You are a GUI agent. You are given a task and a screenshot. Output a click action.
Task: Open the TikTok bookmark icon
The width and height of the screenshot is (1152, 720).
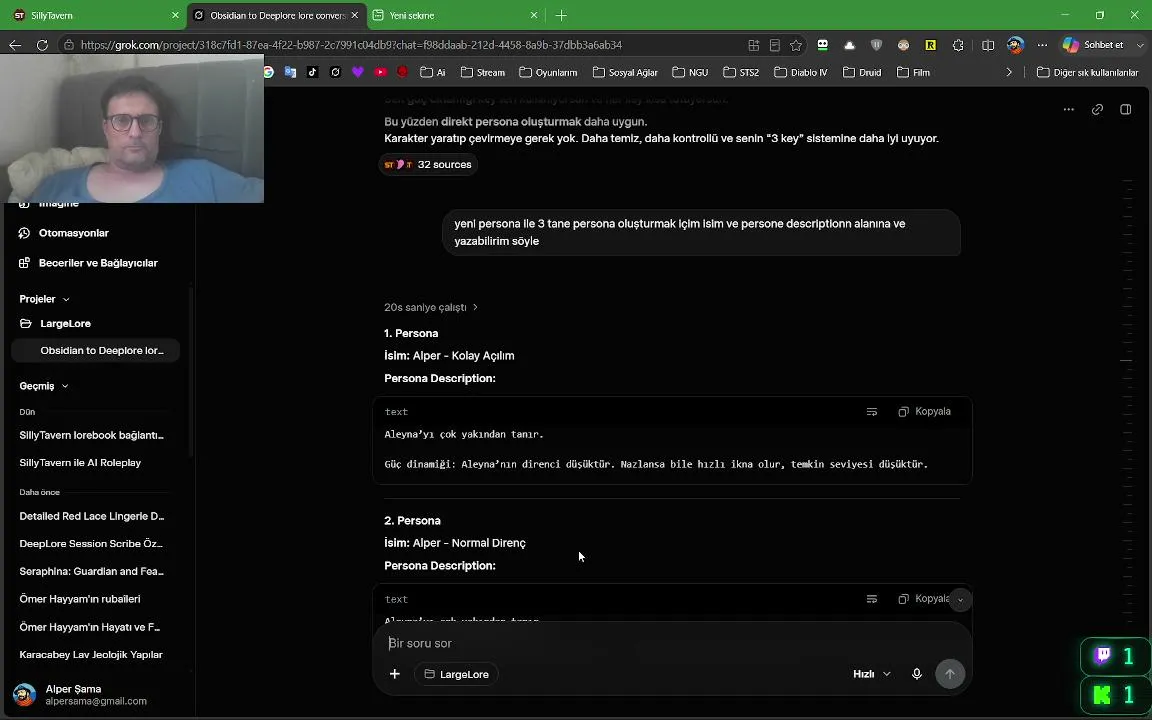pos(313,72)
